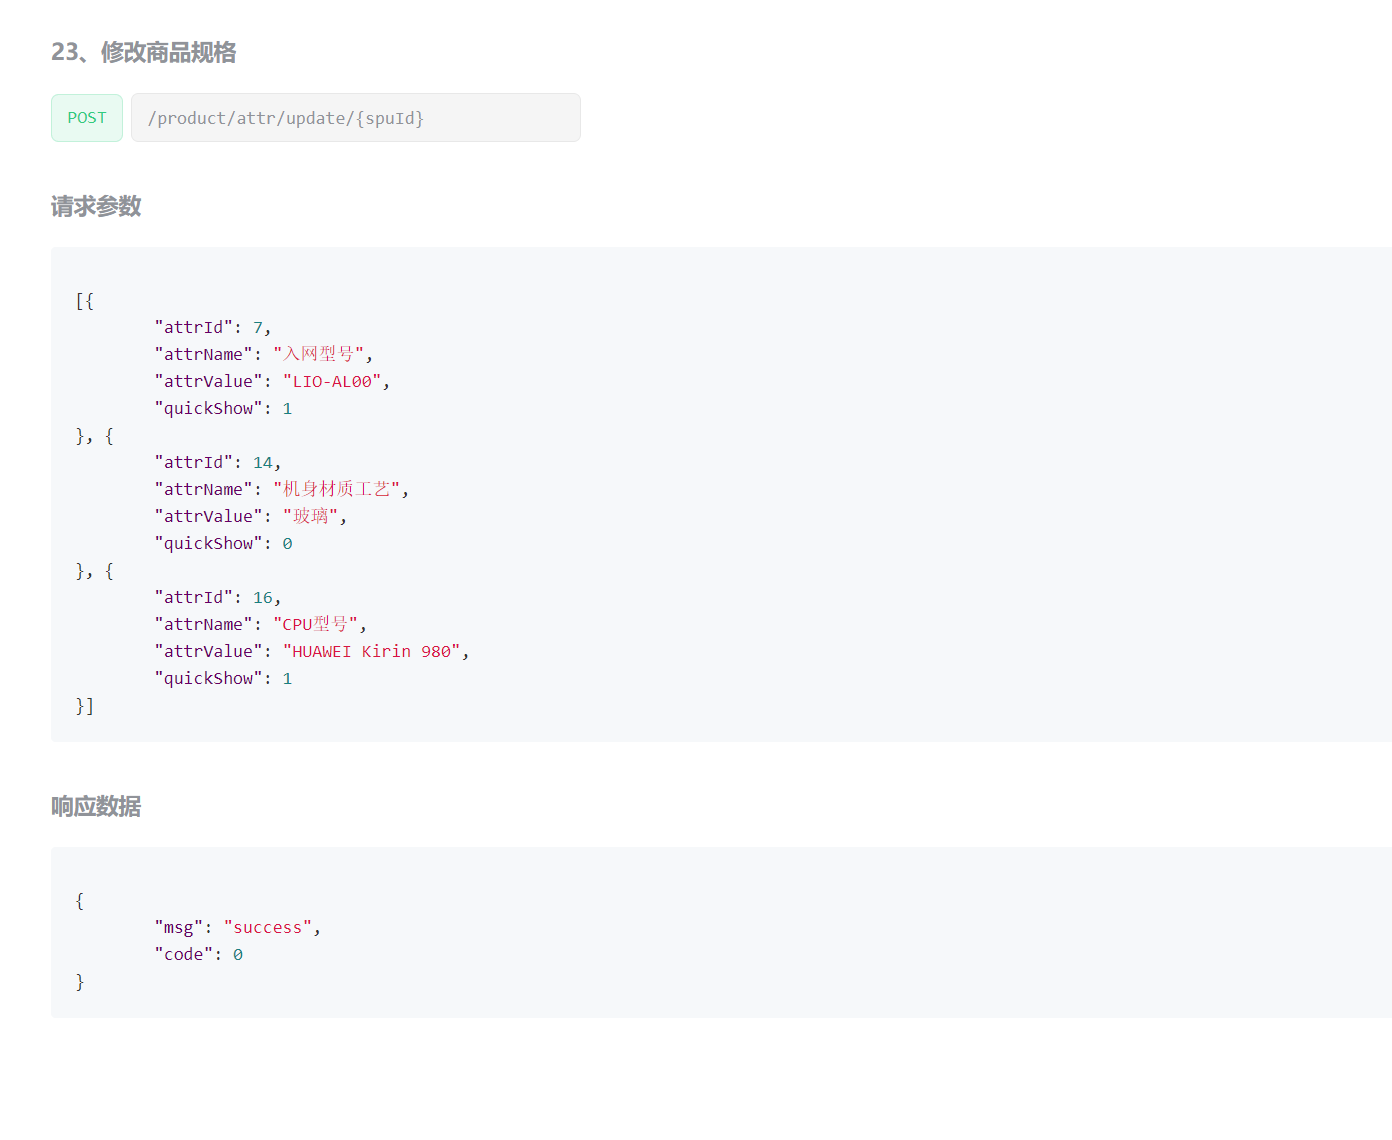Click the attrValue "玻璃"
This screenshot has width=1392, height=1140.
point(311,517)
